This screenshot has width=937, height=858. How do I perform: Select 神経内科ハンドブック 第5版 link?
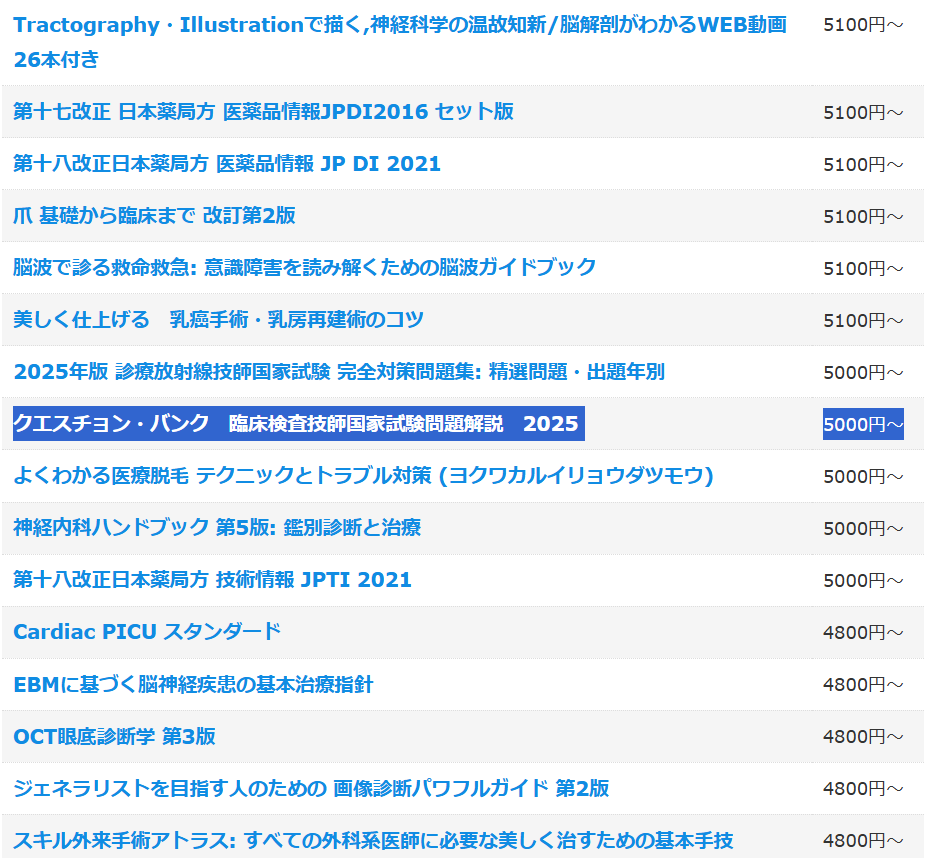[x=217, y=528]
